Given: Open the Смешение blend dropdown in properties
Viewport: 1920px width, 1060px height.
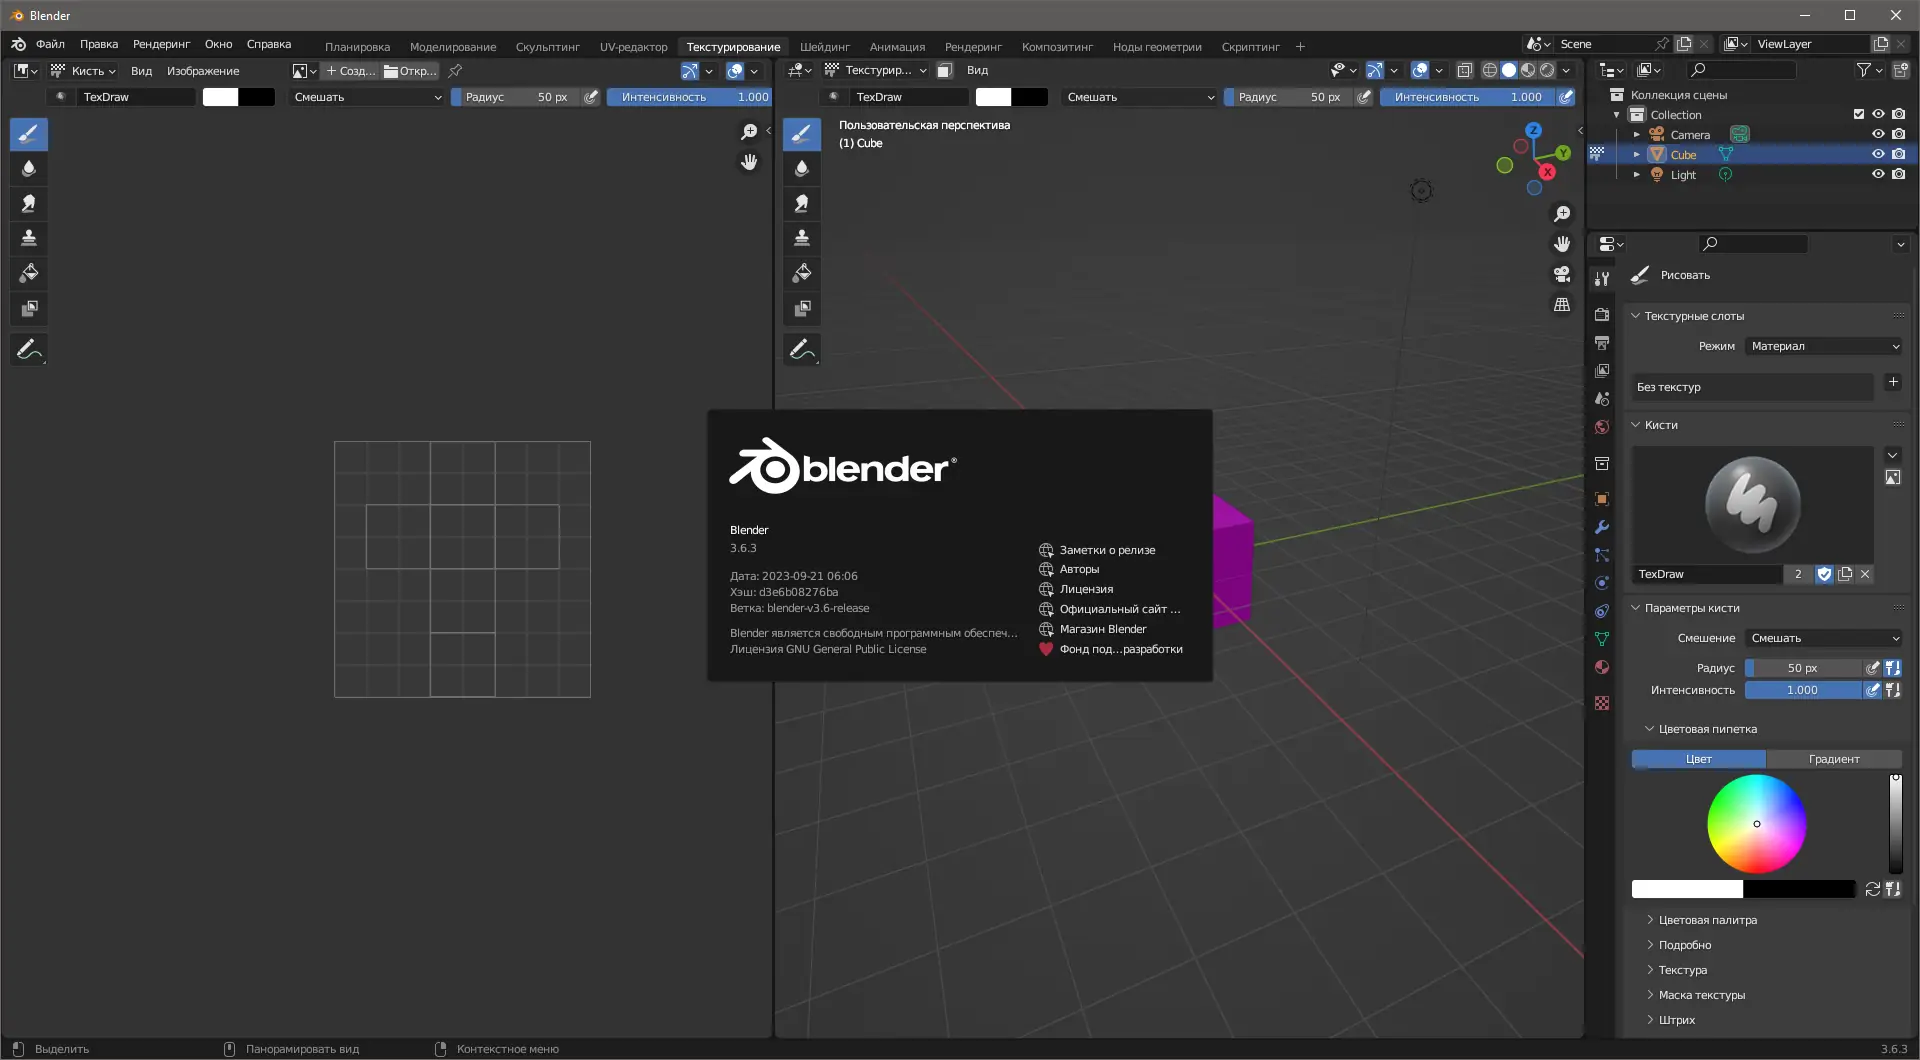Looking at the screenshot, I should [1824, 638].
